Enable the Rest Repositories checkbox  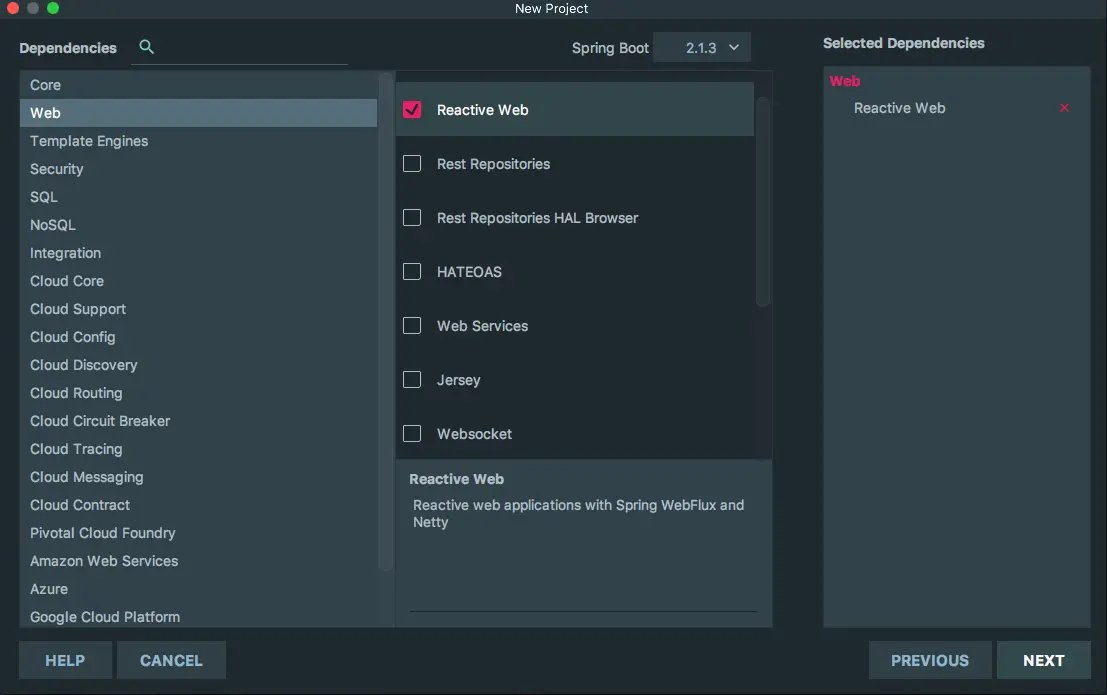[412, 164]
